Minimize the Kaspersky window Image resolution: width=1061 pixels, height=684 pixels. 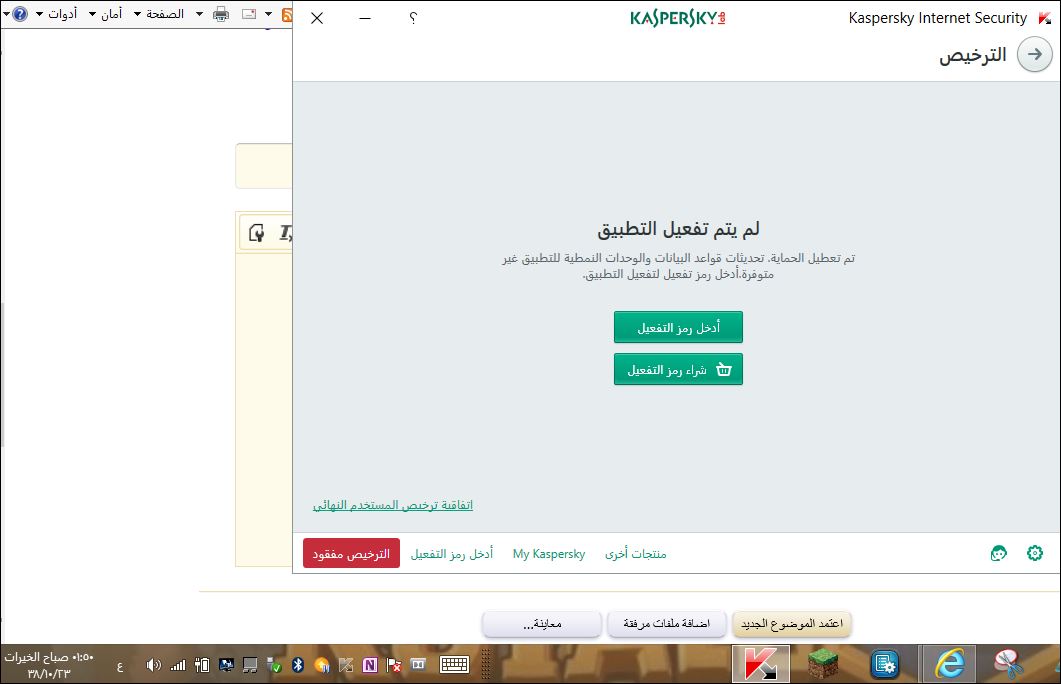click(365, 18)
